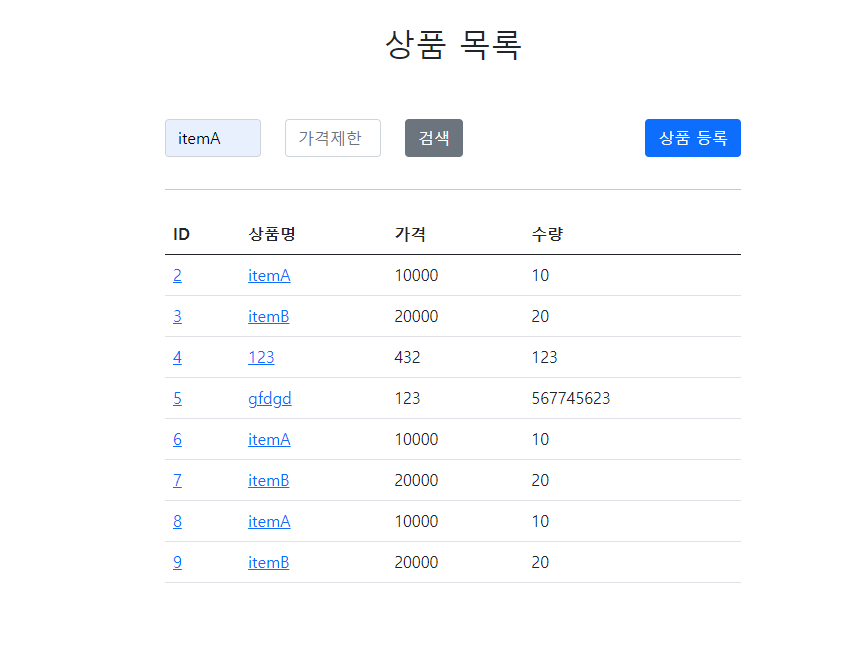Select price 10000 in row ID 6

click(x=416, y=439)
